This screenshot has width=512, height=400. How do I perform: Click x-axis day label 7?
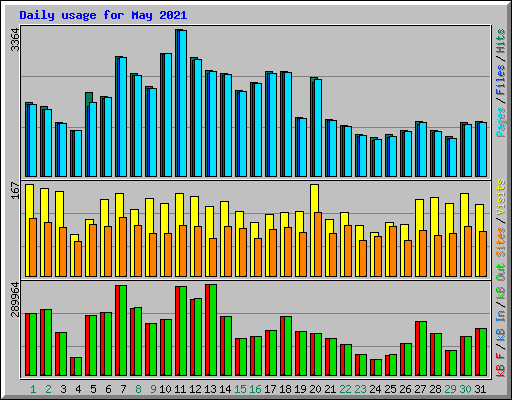point(123,389)
